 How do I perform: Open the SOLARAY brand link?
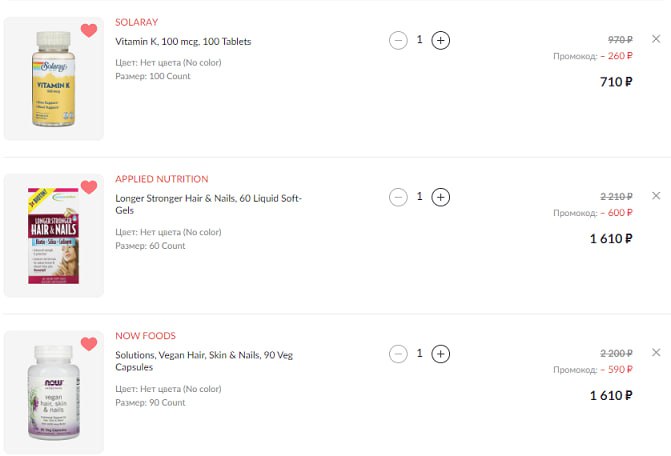(x=137, y=22)
